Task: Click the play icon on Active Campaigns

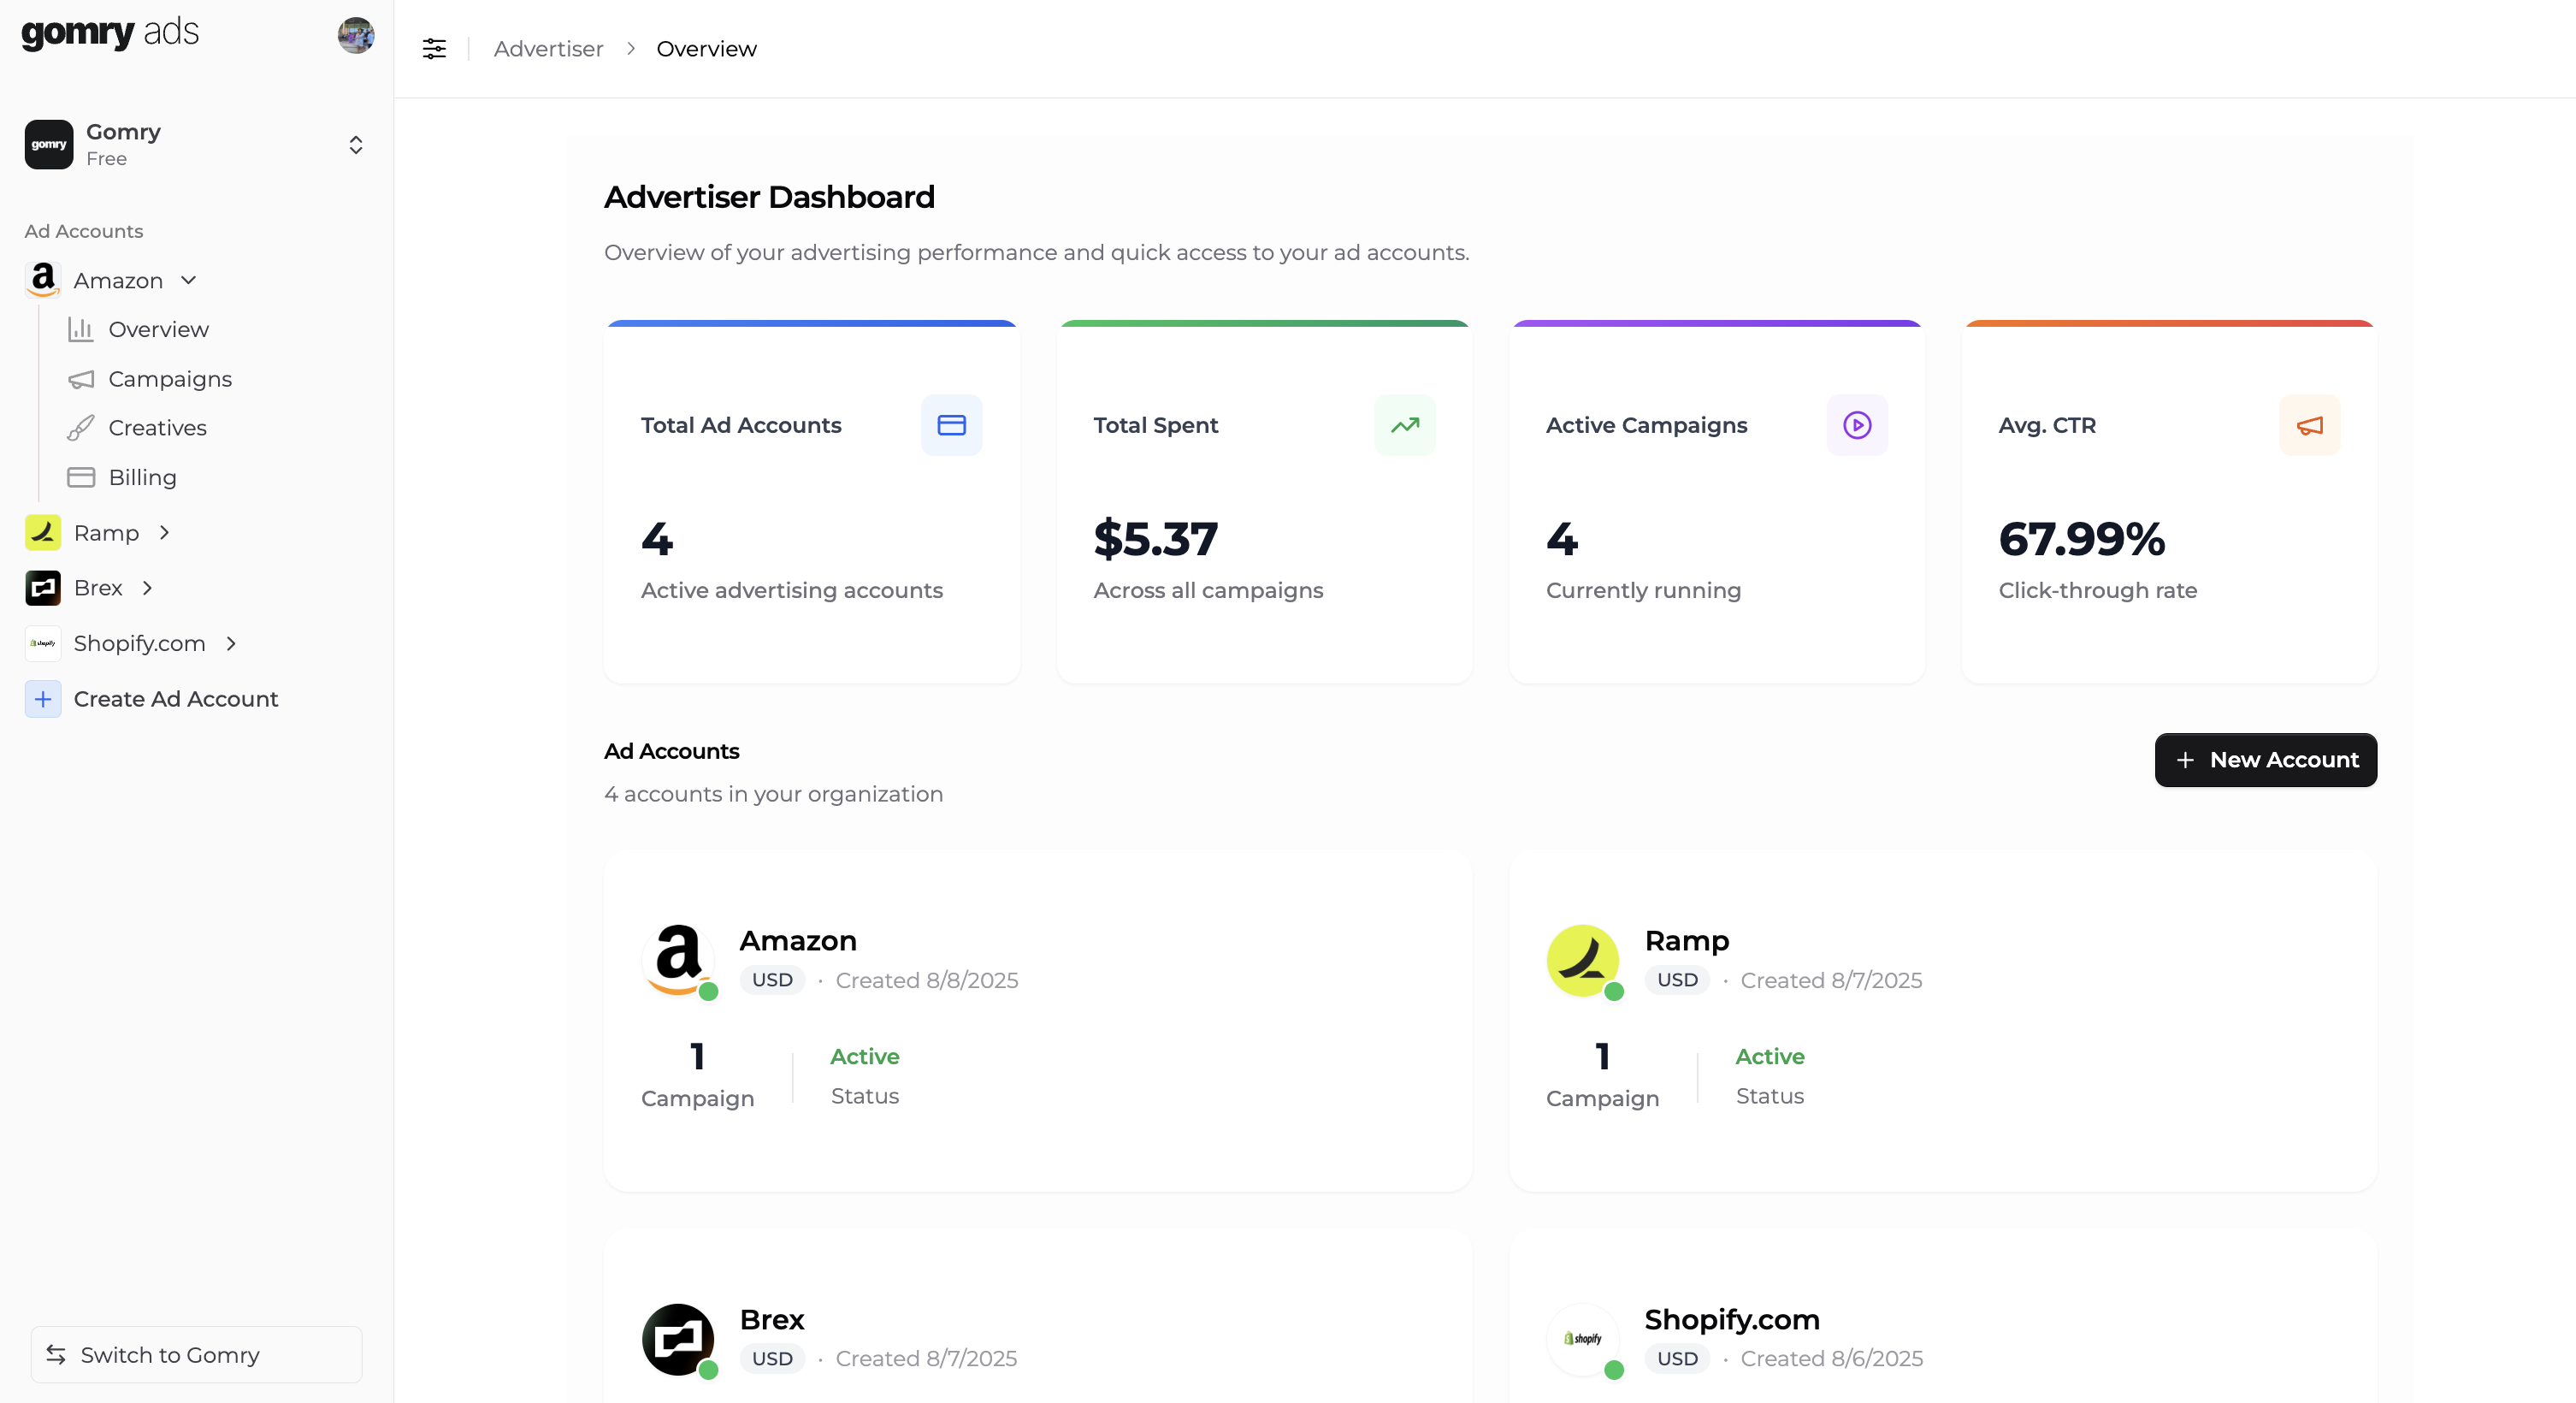Action: point(1856,425)
